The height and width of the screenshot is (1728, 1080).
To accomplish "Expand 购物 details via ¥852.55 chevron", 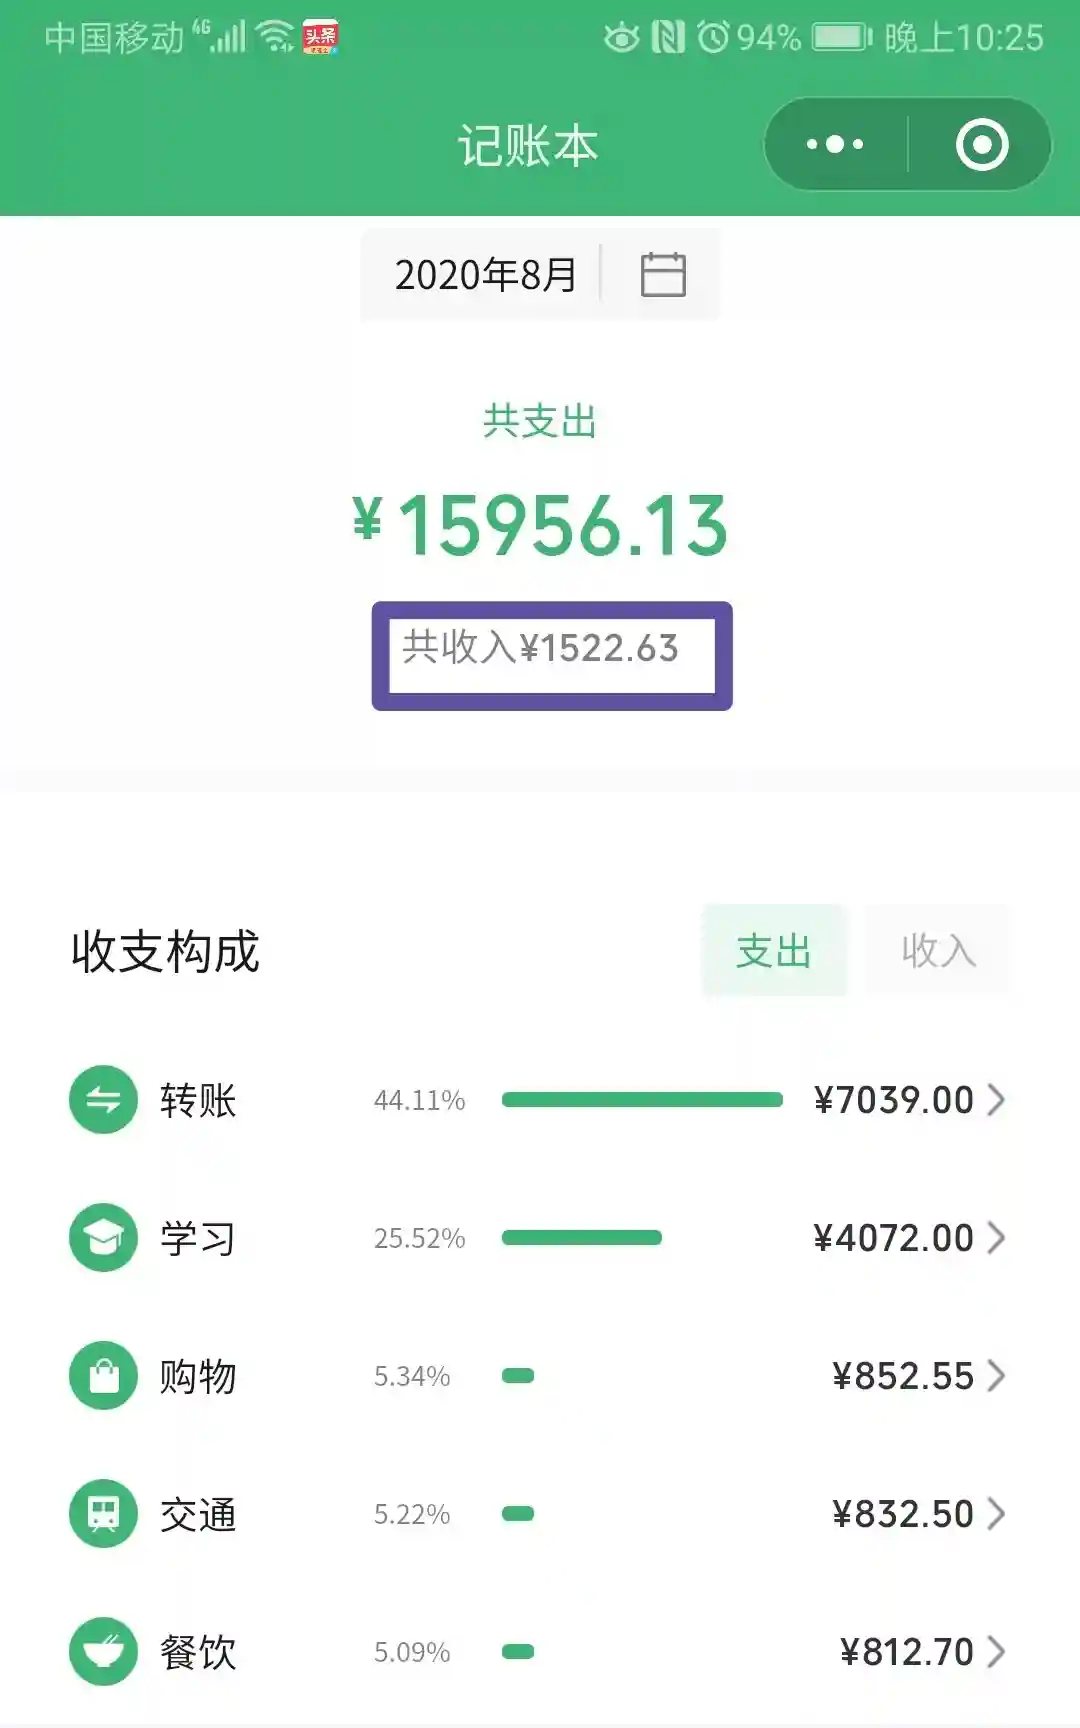I will pos(996,1376).
